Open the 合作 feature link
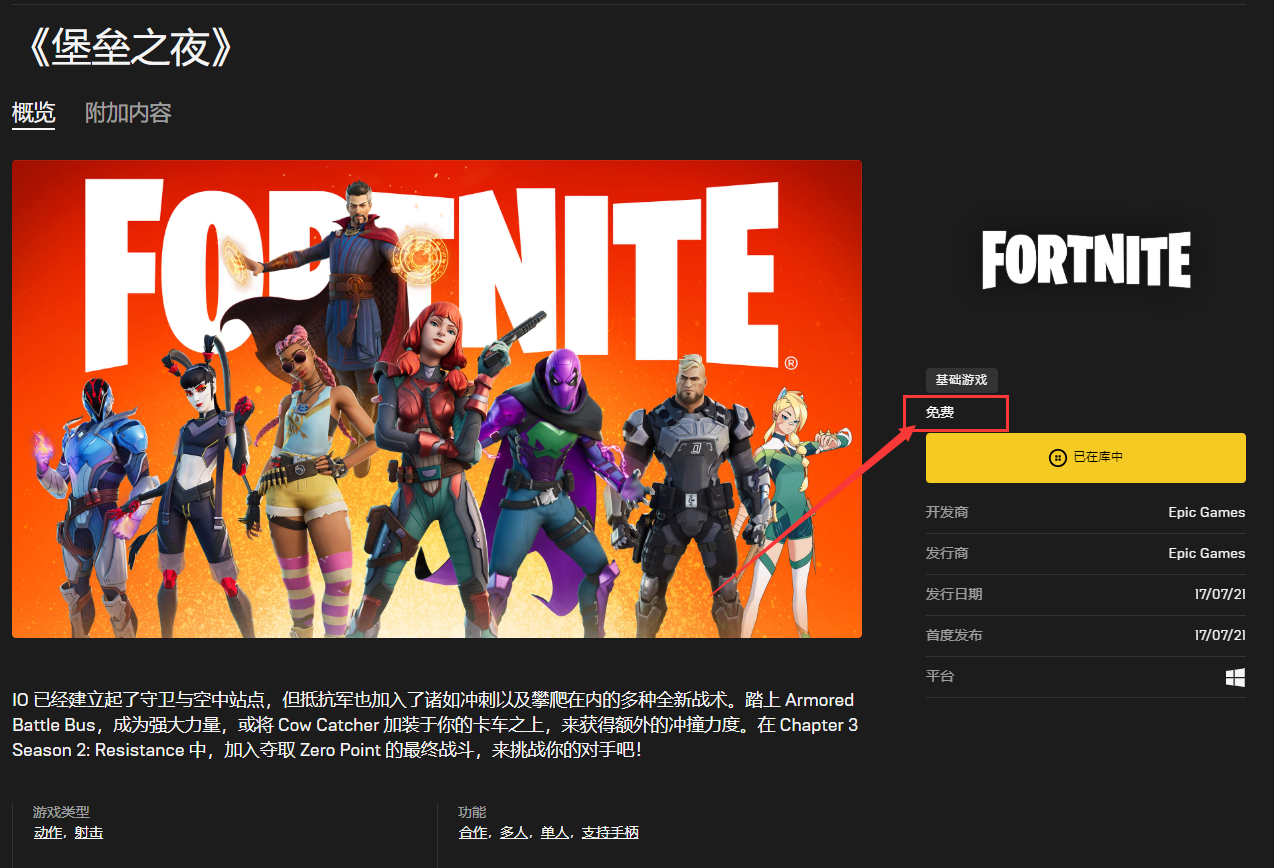This screenshot has width=1274, height=868. point(473,832)
